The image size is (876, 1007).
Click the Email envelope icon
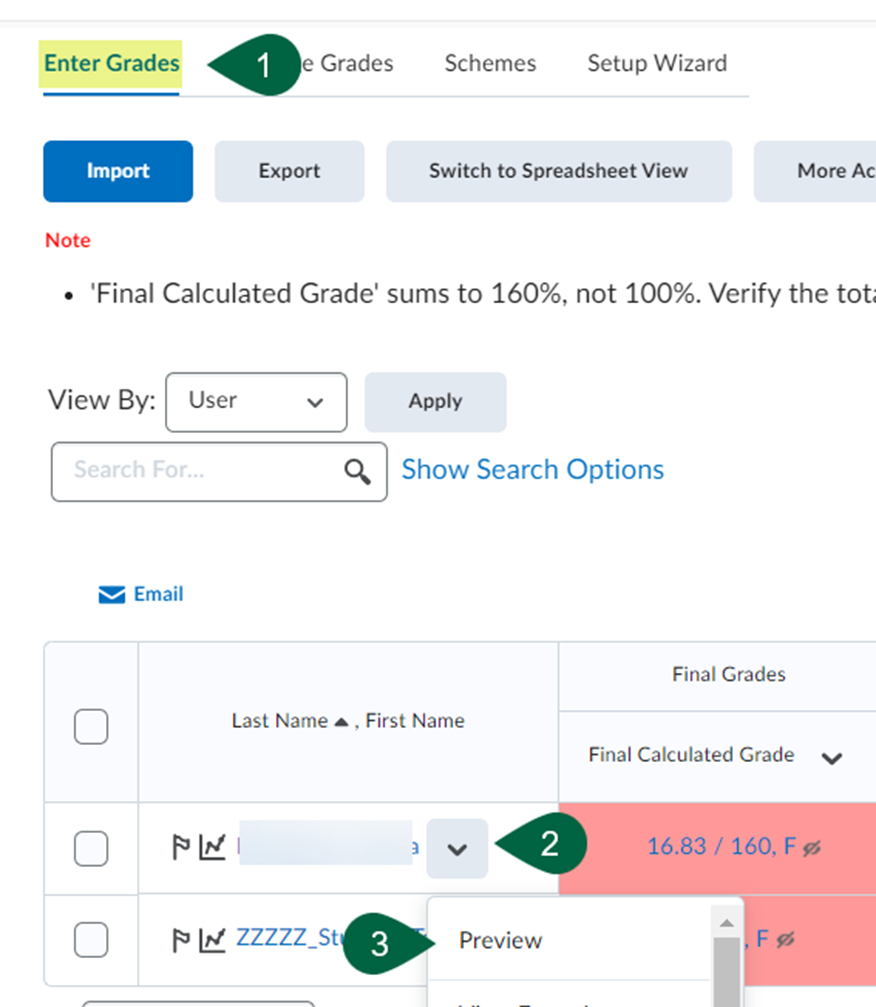coord(111,594)
